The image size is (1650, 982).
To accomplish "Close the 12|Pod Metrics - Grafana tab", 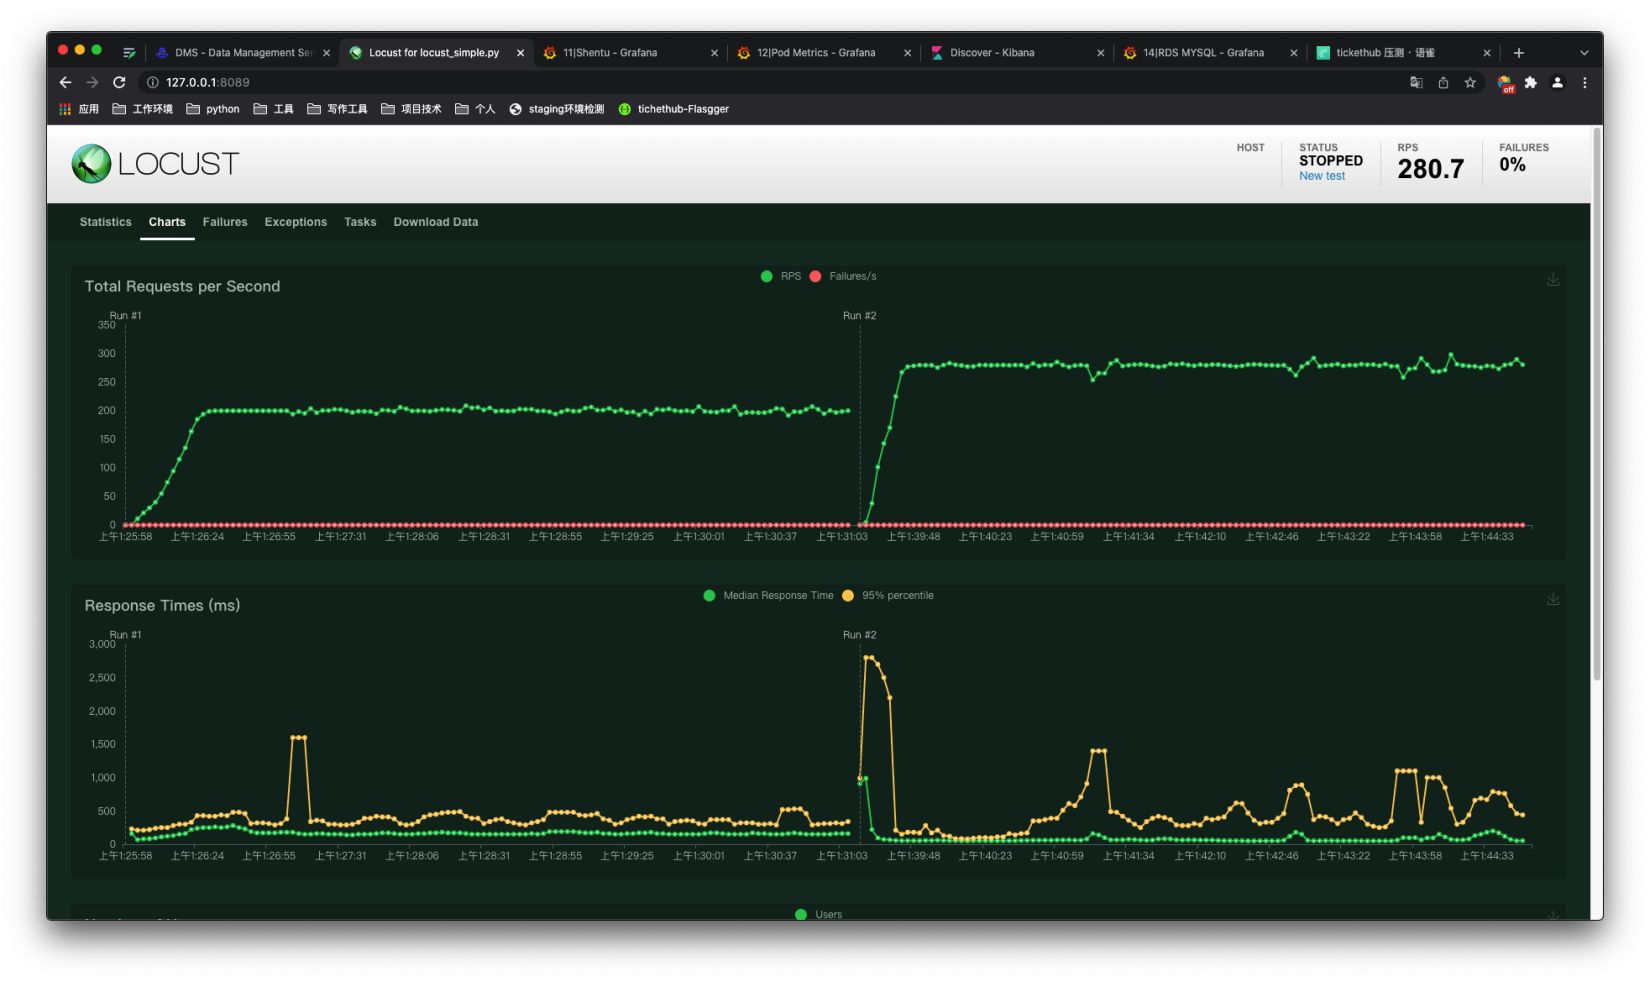I will pyautogui.click(x=907, y=53).
